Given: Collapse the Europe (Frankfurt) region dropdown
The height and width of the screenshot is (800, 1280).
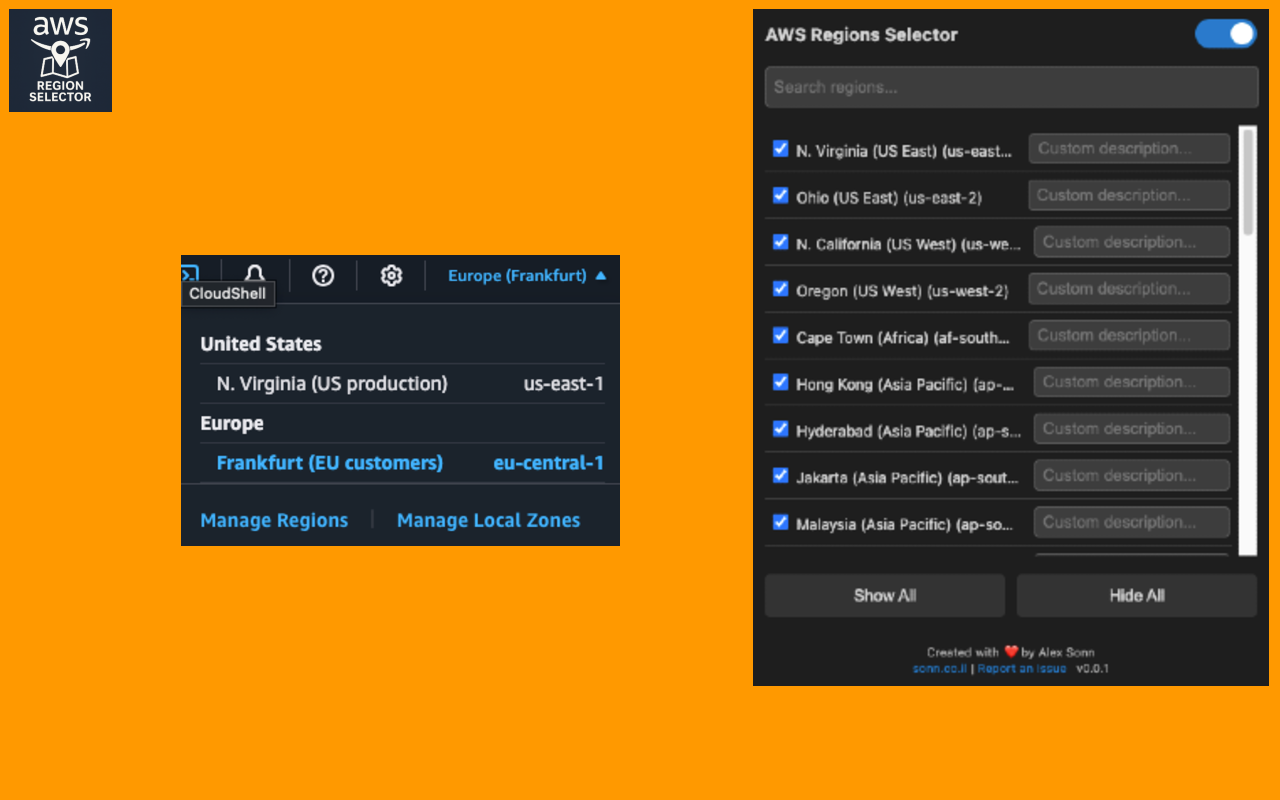Looking at the screenshot, I should tap(527, 275).
